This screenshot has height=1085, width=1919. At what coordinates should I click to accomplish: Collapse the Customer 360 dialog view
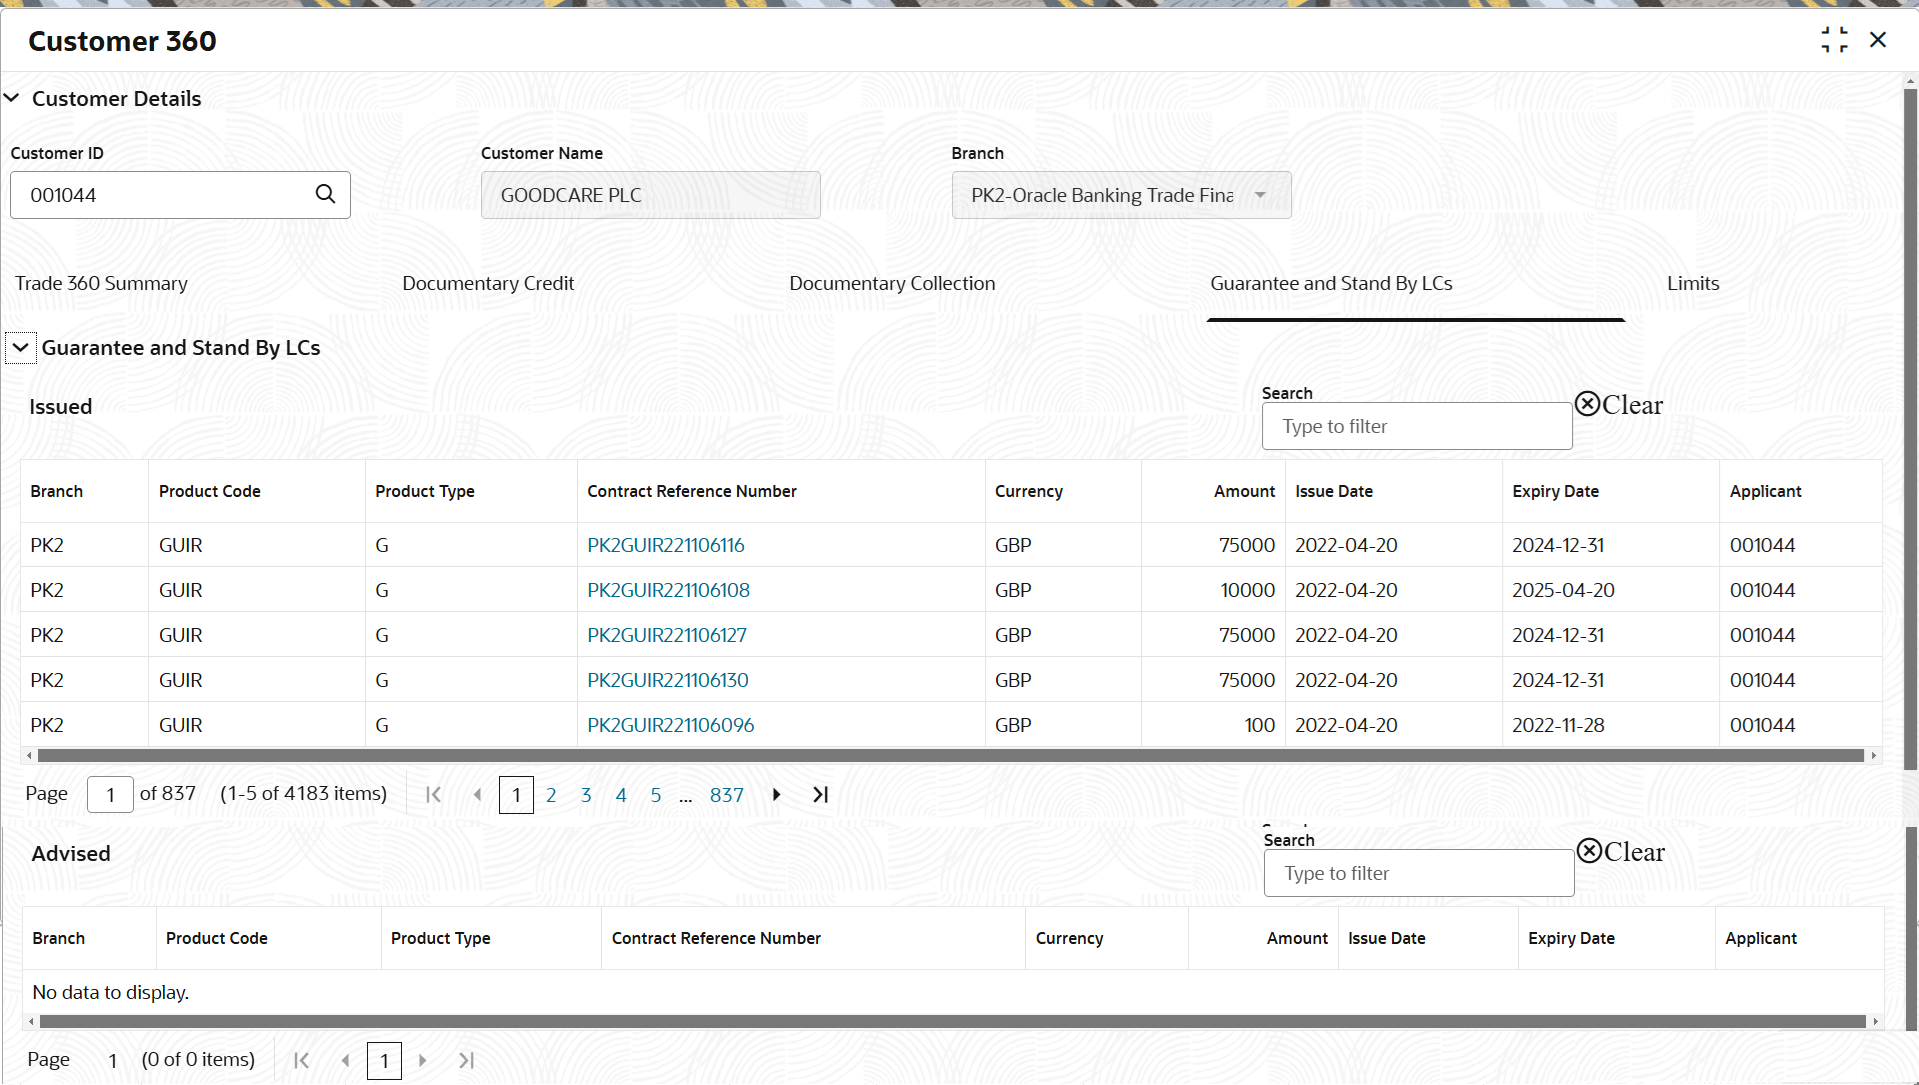pos(1834,40)
